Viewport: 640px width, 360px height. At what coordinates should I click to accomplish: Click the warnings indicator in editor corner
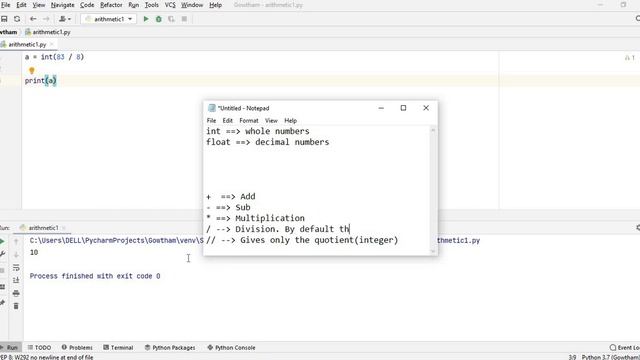(629, 58)
